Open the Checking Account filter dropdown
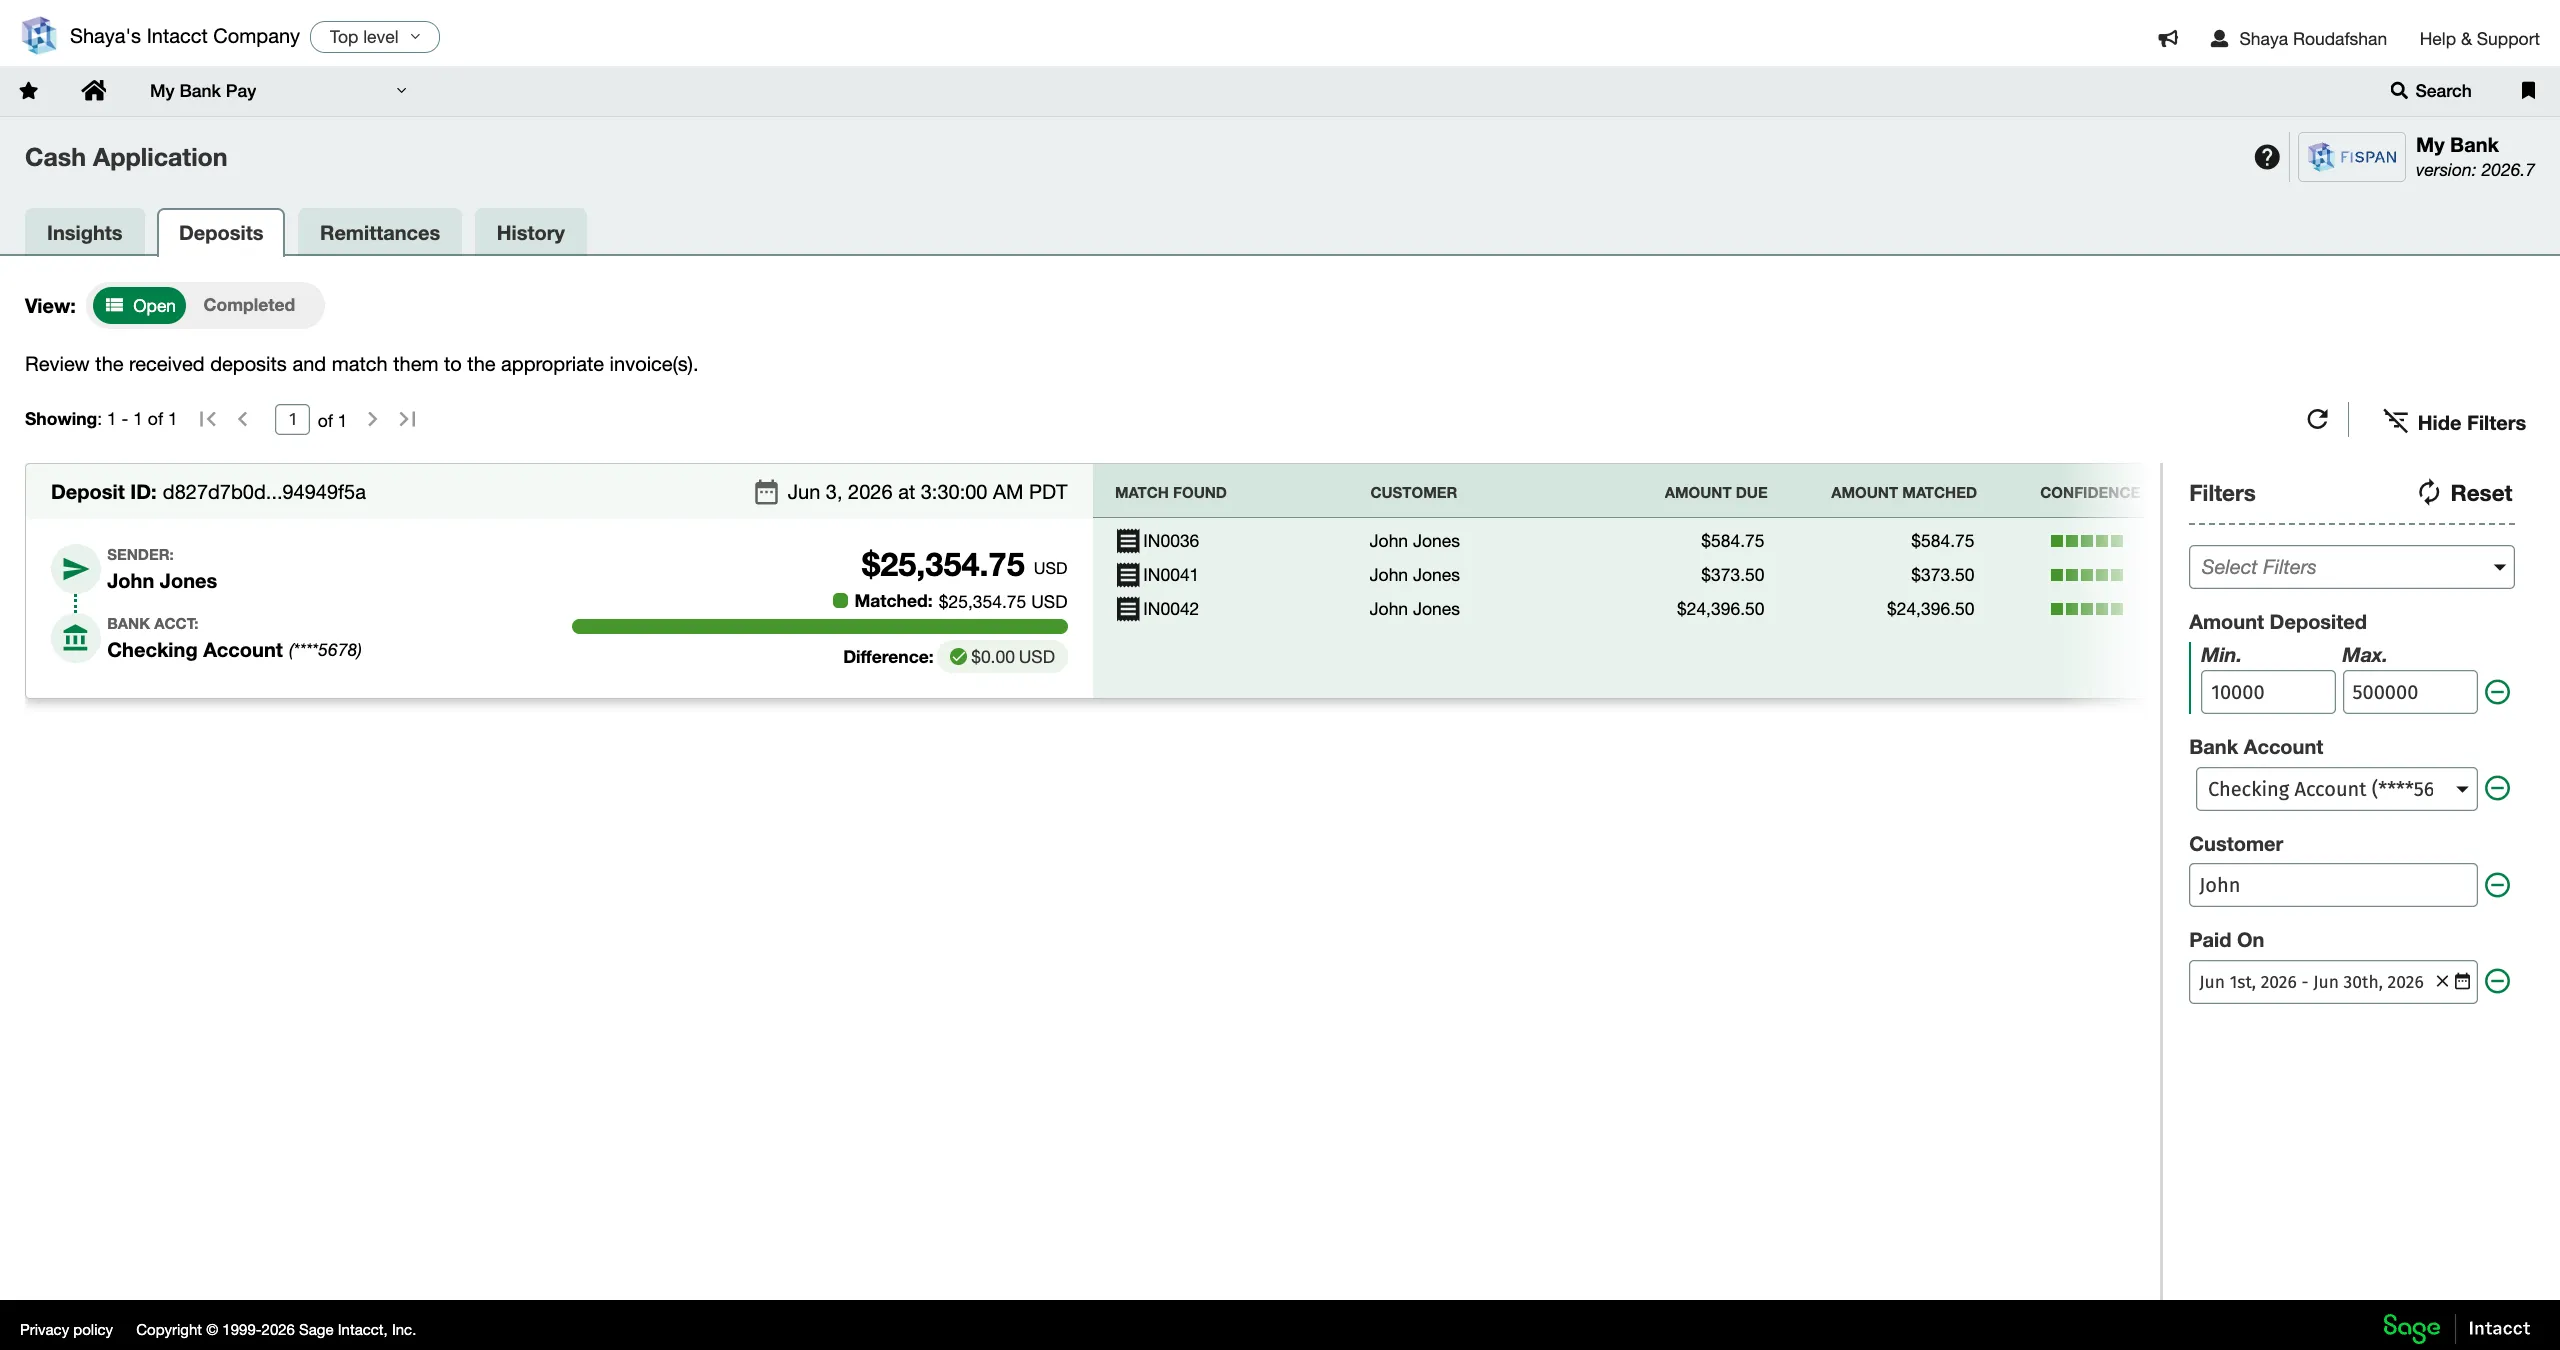The image size is (2560, 1350). tap(2336, 789)
